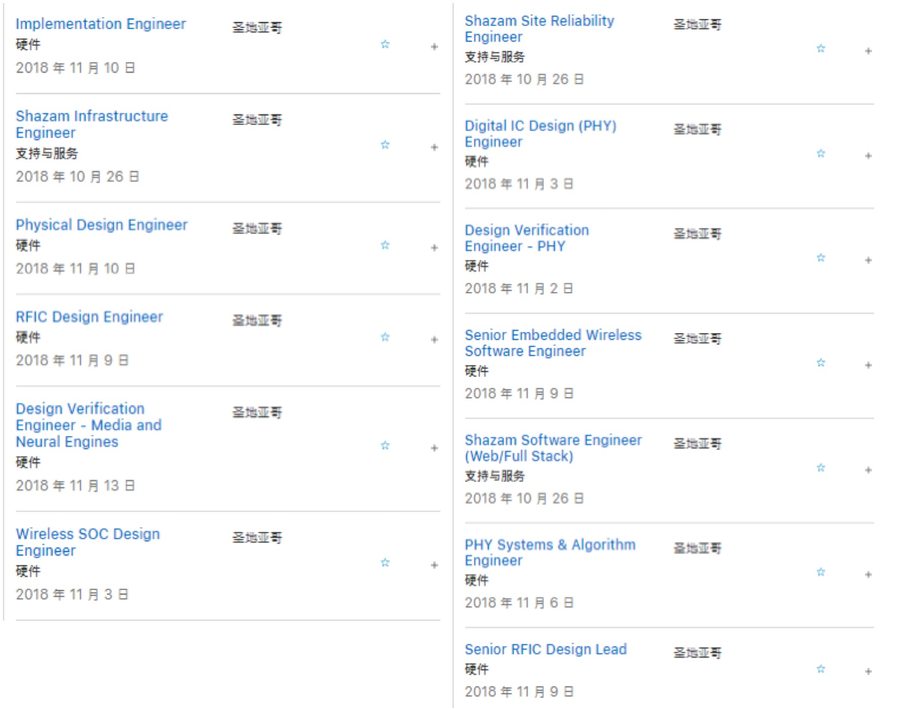Favorite the Wireless SOC Design Engineer role
The width and height of the screenshot is (900, 710).
(x=385, y=562)
